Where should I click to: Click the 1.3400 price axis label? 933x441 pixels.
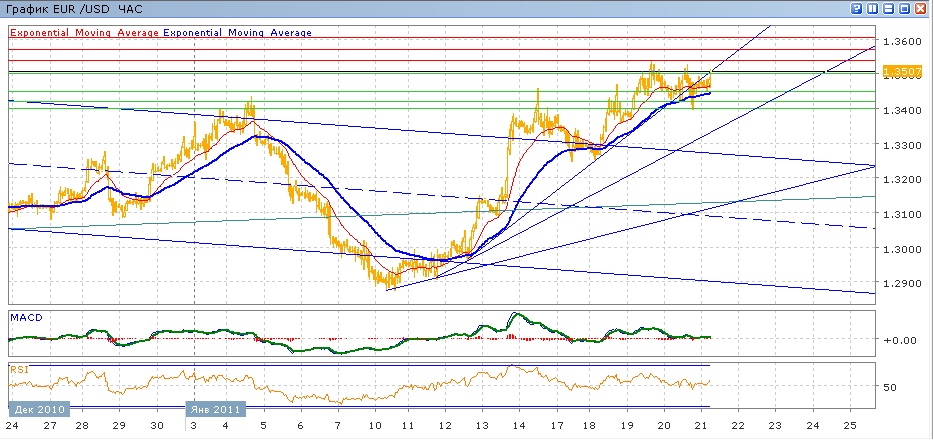pyautogui.click(x=902, y=110)
